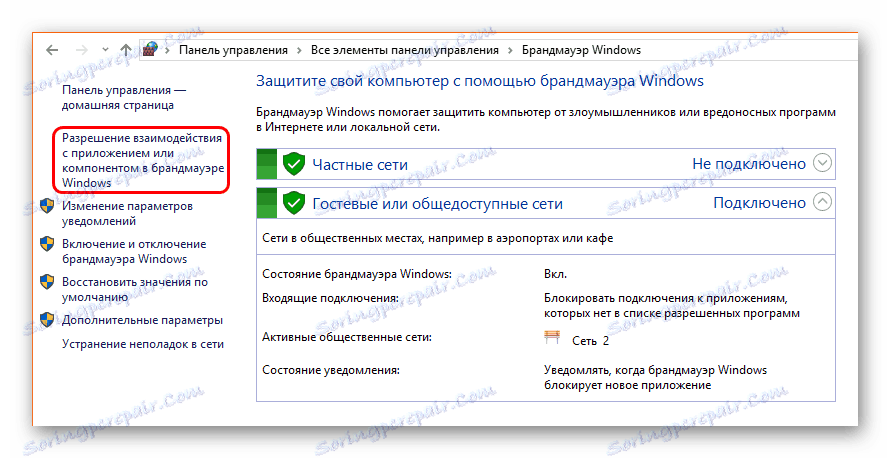Open Восстановить значения по умолчанию link
This screenshot has width=890, height=458.
(135, 289)
